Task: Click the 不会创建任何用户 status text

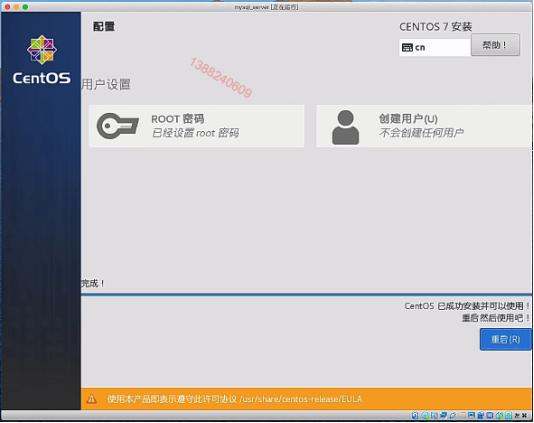Action: click(421, 133)
